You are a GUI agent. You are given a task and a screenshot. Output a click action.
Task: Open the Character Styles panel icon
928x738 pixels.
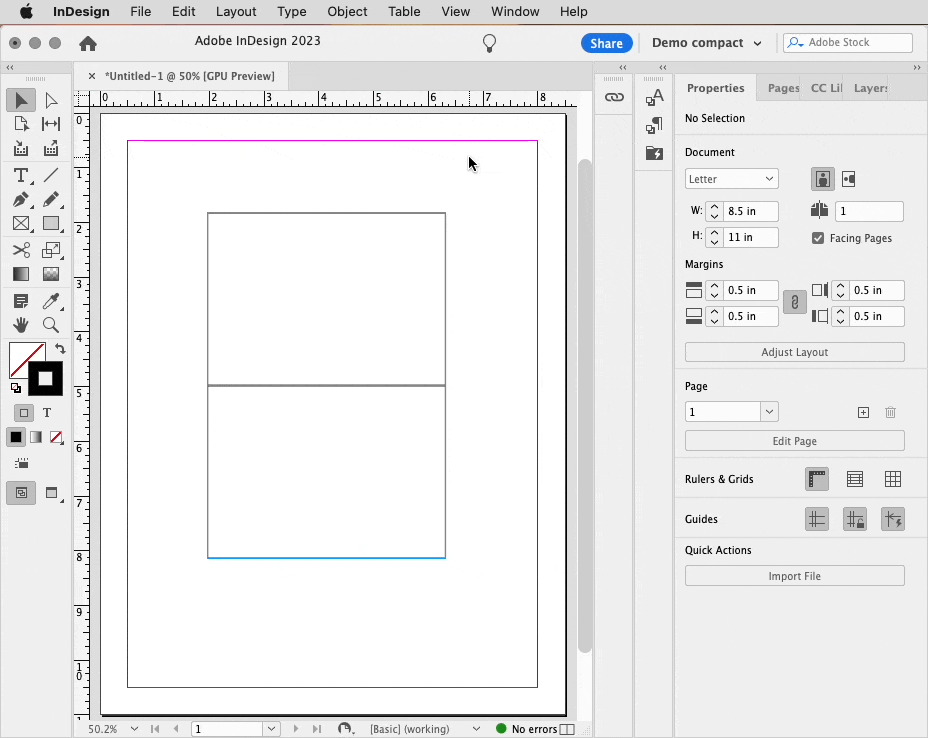655,98
